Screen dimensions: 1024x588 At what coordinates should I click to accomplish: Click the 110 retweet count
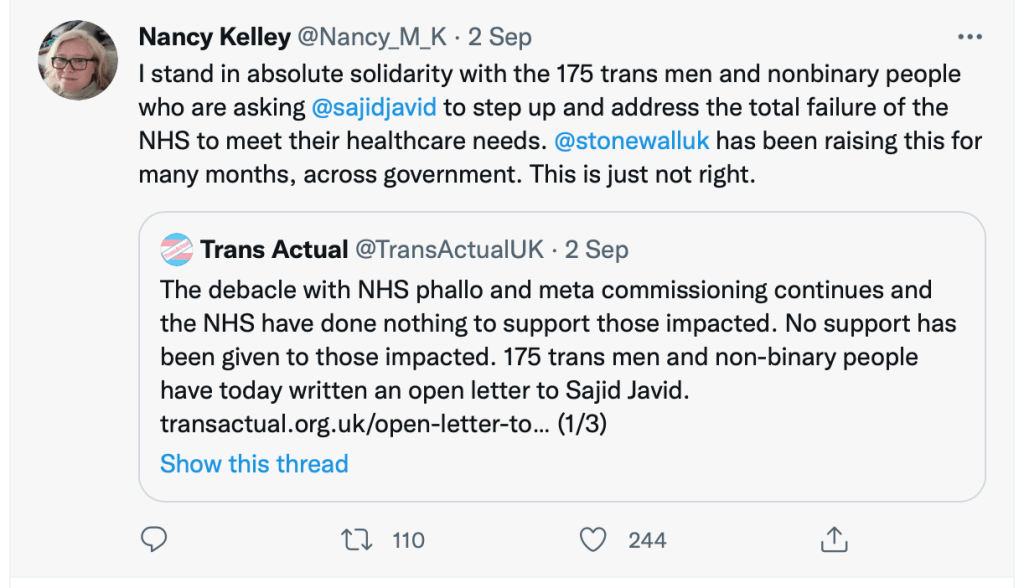pyautogui.click(x=408, y=540)
